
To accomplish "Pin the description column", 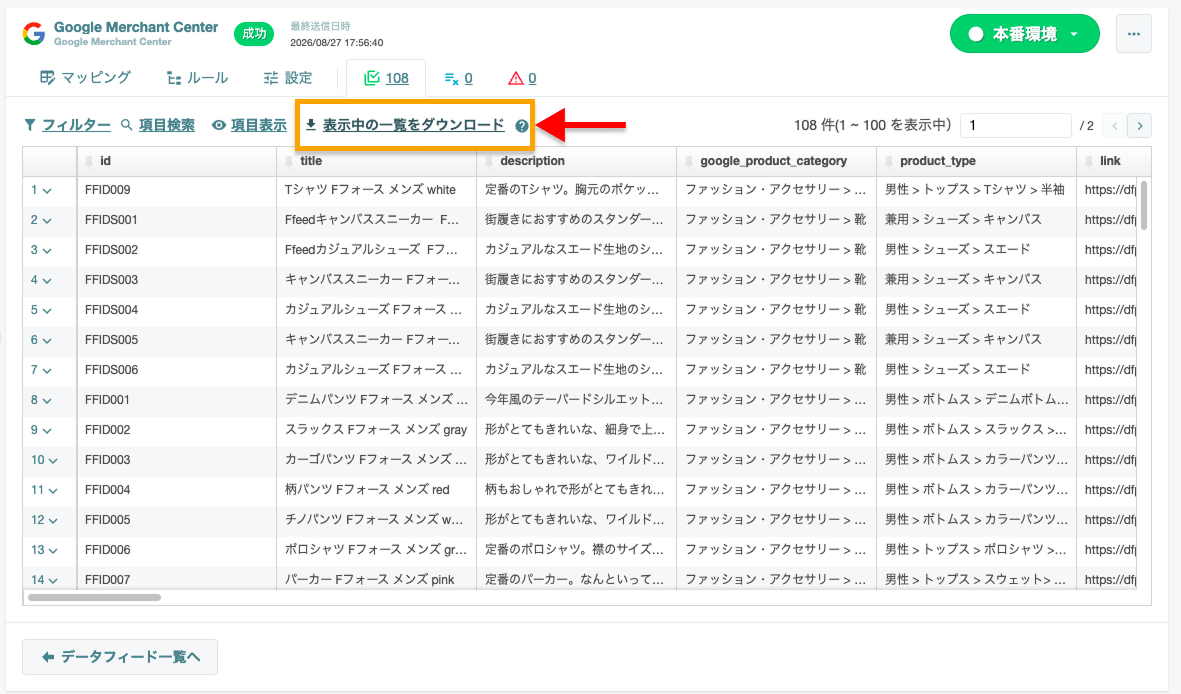I will (489, 161).
